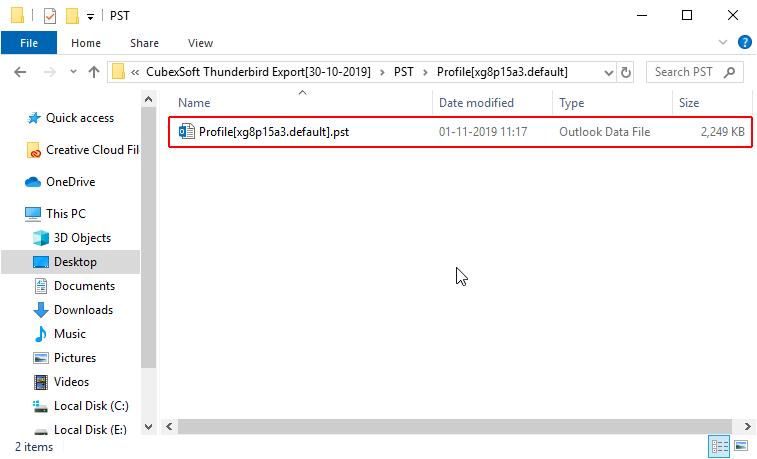
Task: Expand the ribbon using the chevron
Action: (x=723, y=42)
